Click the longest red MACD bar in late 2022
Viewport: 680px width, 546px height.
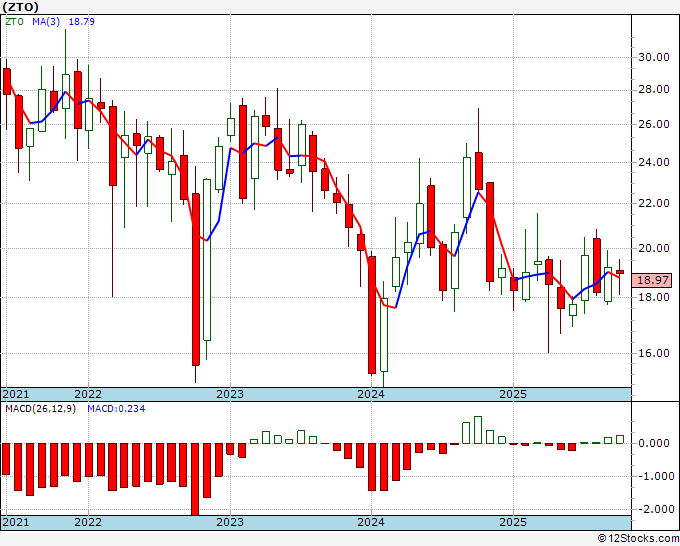[x=195, y=479]
